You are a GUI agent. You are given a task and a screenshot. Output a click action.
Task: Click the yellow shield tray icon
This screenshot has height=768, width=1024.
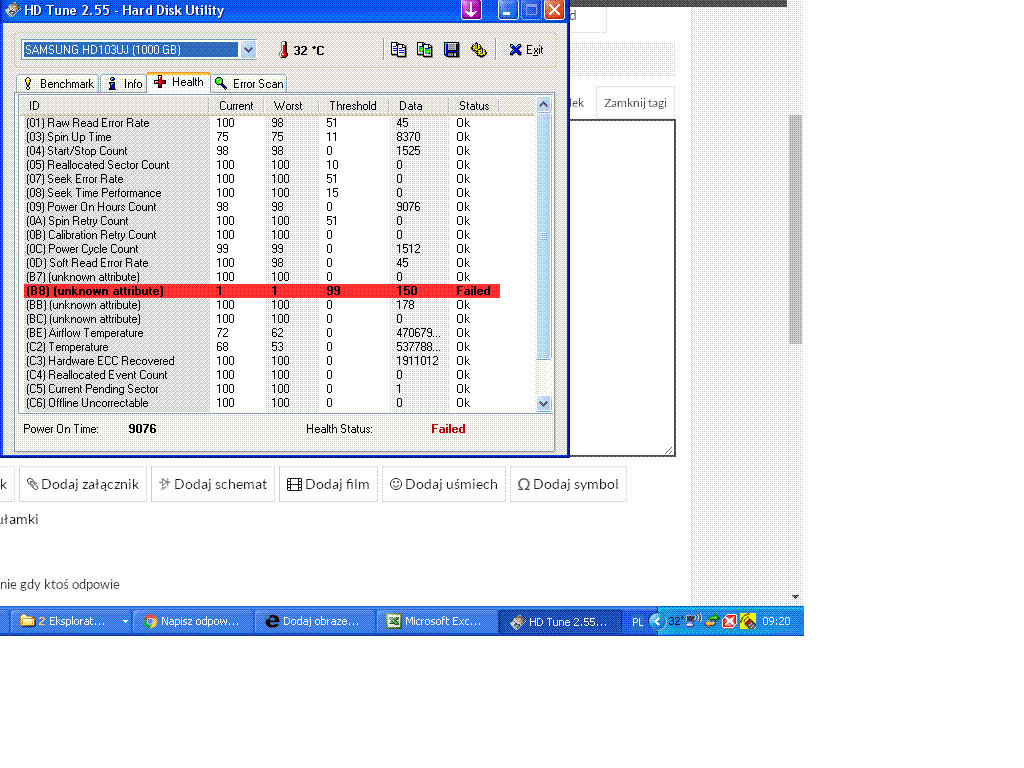pyautogui.click(x=748, y=621)
